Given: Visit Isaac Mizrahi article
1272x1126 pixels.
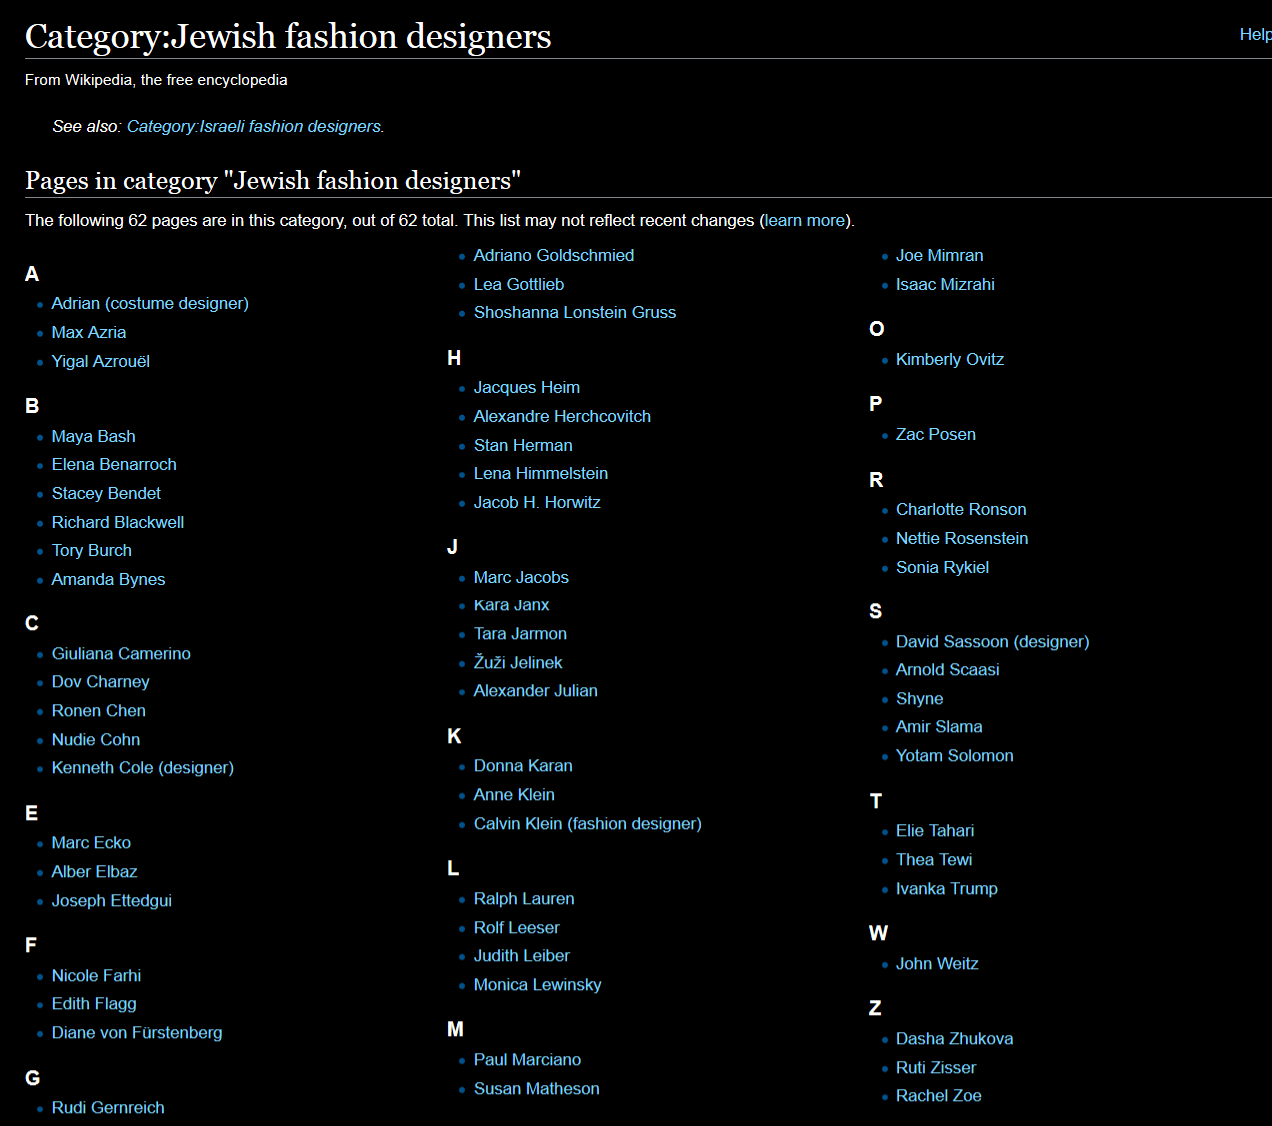Looking at the screenshot, I should tap(945, 284).
